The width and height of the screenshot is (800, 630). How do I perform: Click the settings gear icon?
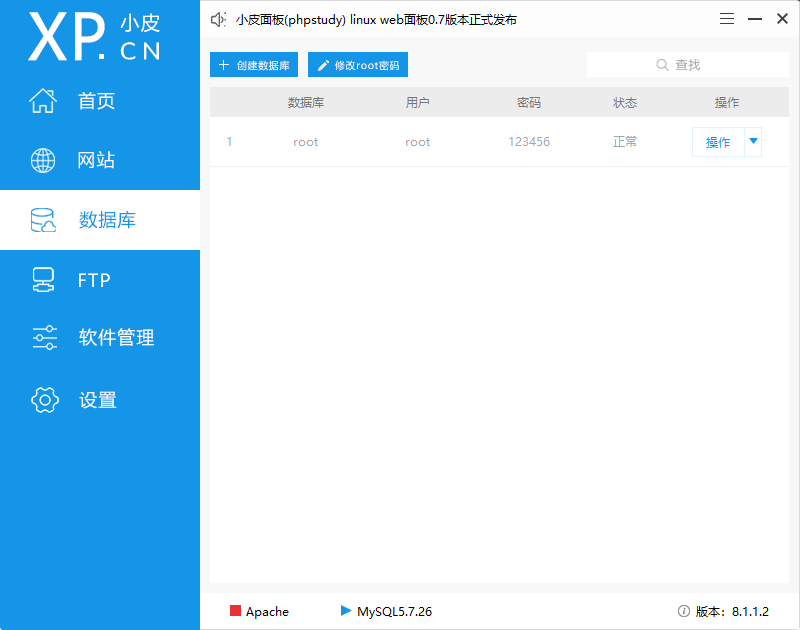pyautogui.click(x=44, y=399)
